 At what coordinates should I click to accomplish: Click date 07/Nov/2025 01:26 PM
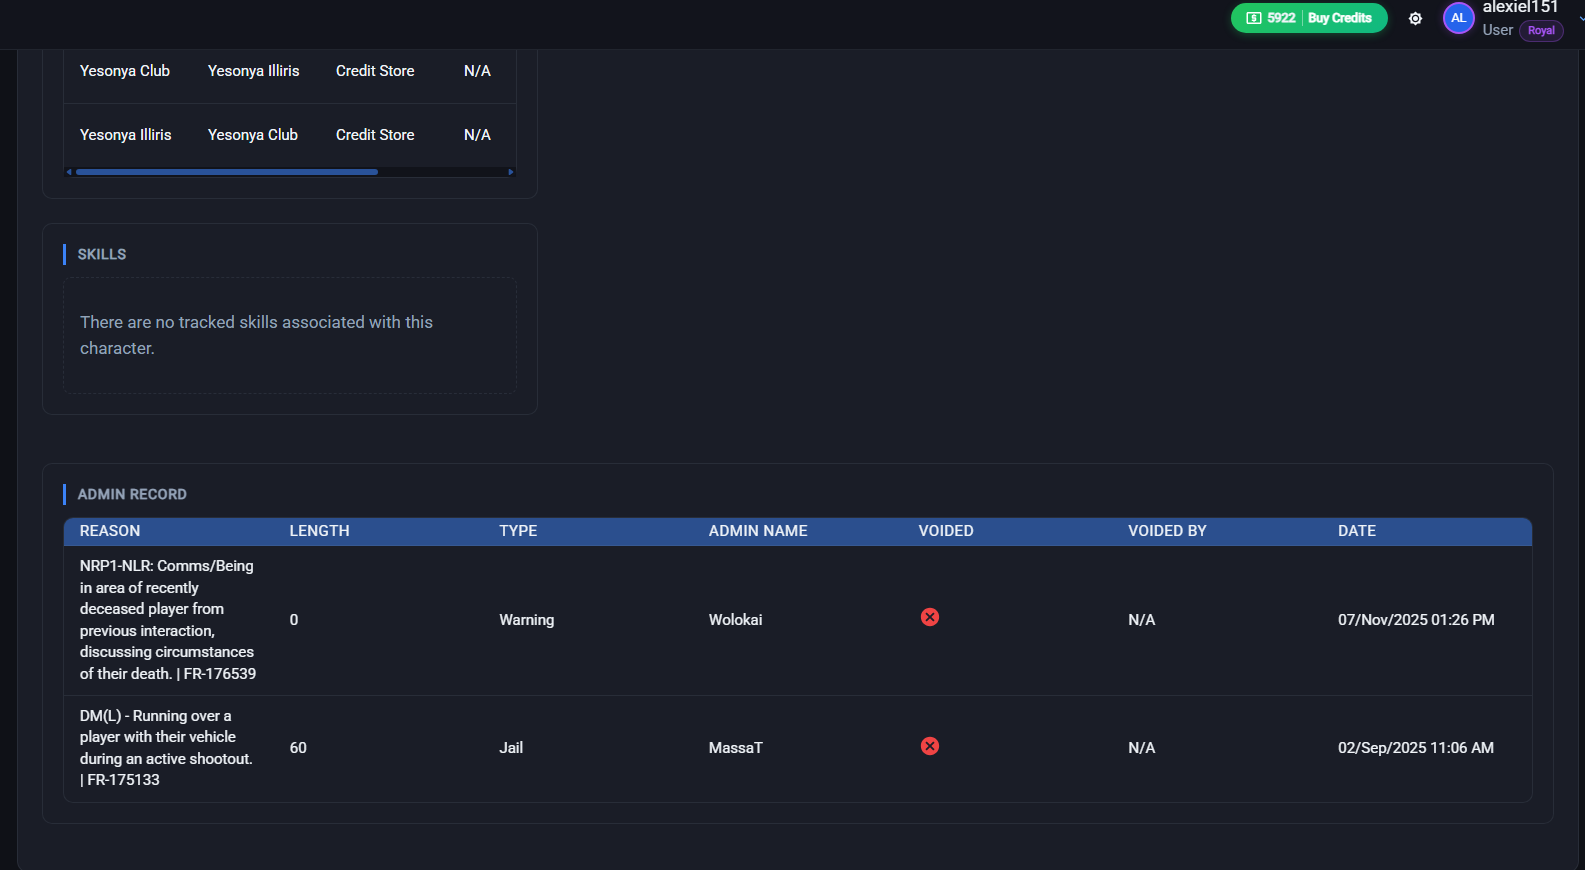[x=1416, y=620]
